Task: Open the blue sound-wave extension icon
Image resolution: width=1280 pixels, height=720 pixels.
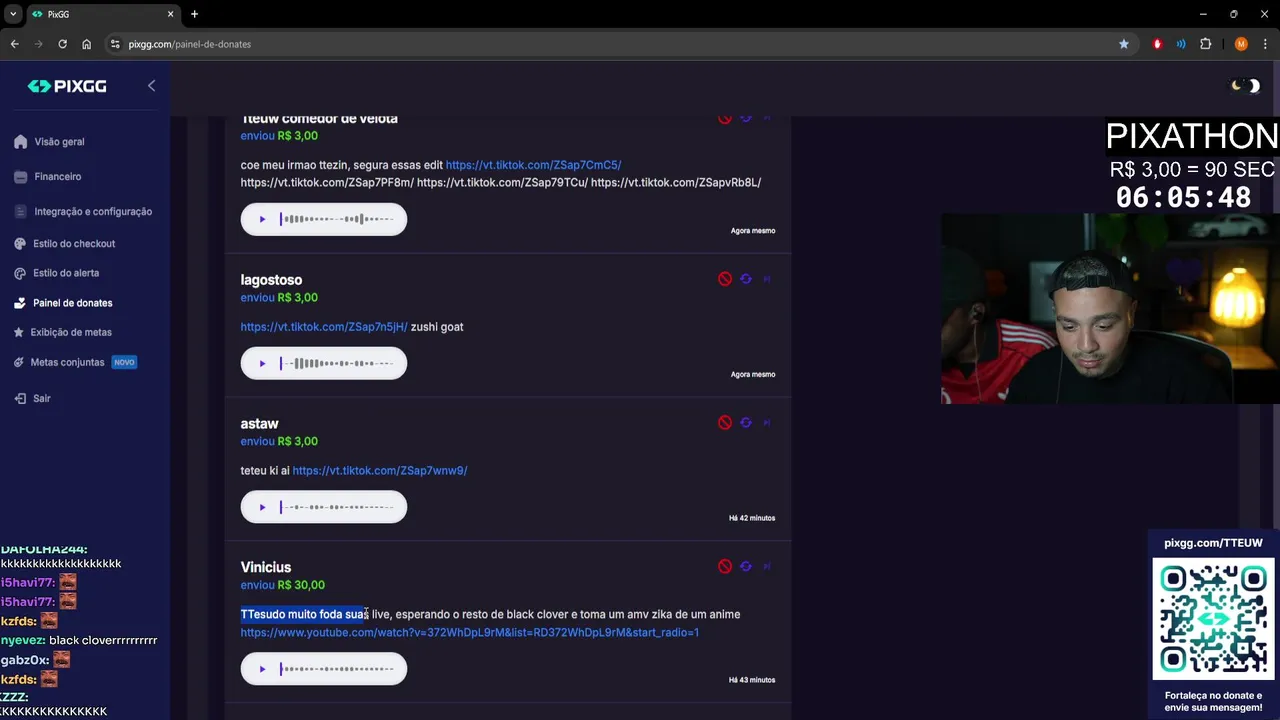Action: tap(1181, 44)
